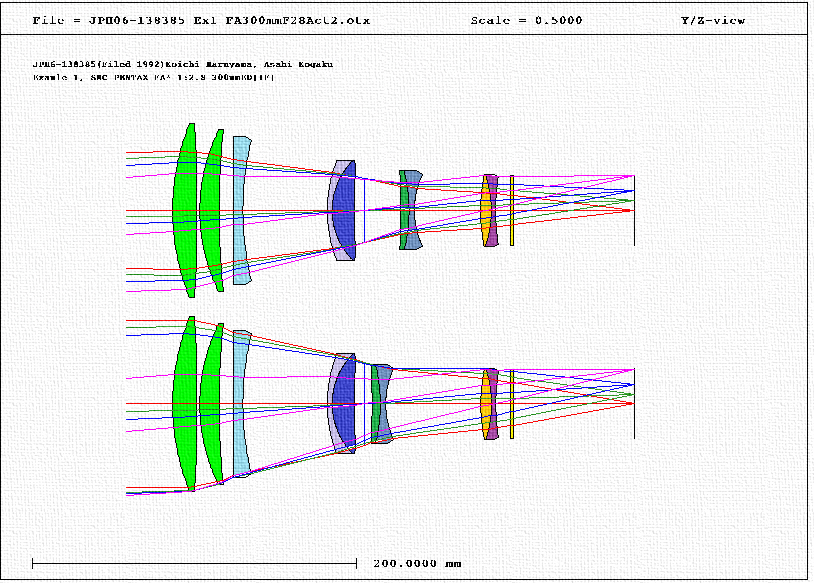This screenshot has width=814, height=583.
Task: Select the yellow-purple doublet in upper diagram
Action: coord(490,210)
